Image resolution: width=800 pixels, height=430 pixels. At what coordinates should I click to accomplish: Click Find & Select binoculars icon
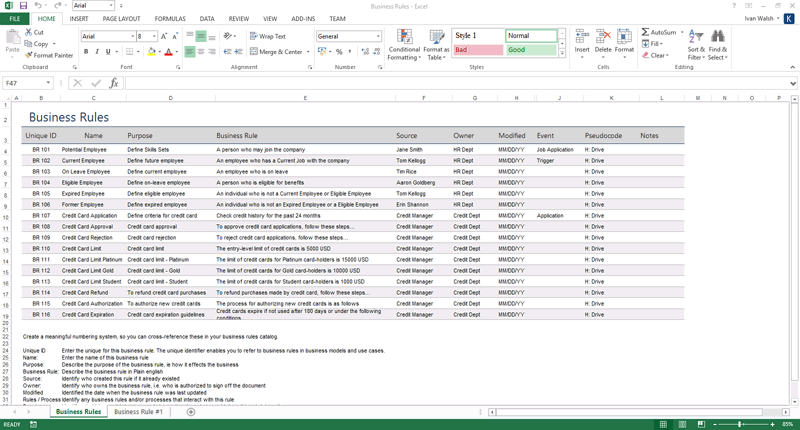718,36
